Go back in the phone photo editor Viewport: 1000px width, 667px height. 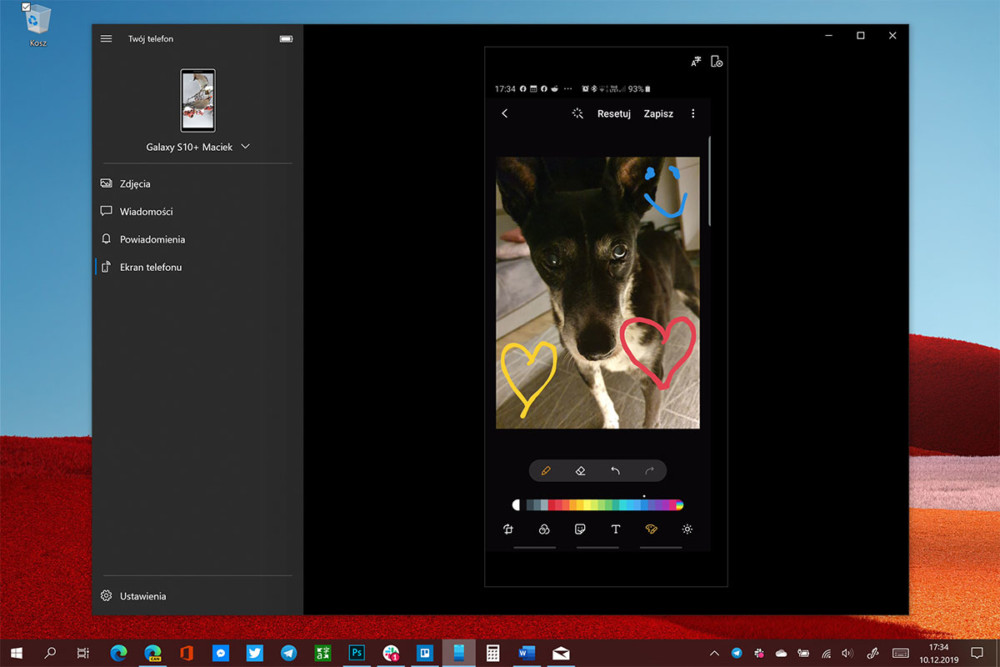click(504, 114)
